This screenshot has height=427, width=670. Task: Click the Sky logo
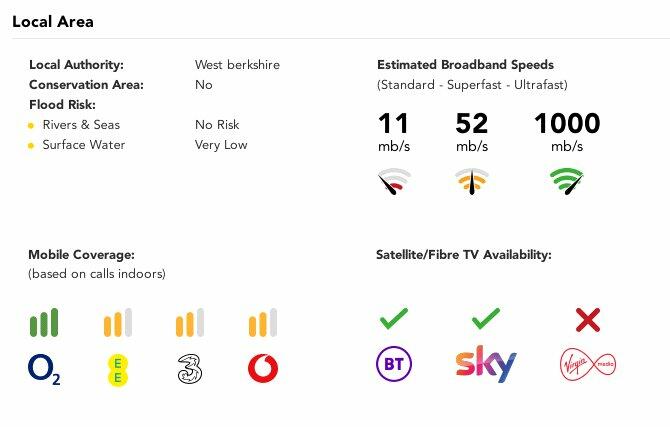point(486,365)
